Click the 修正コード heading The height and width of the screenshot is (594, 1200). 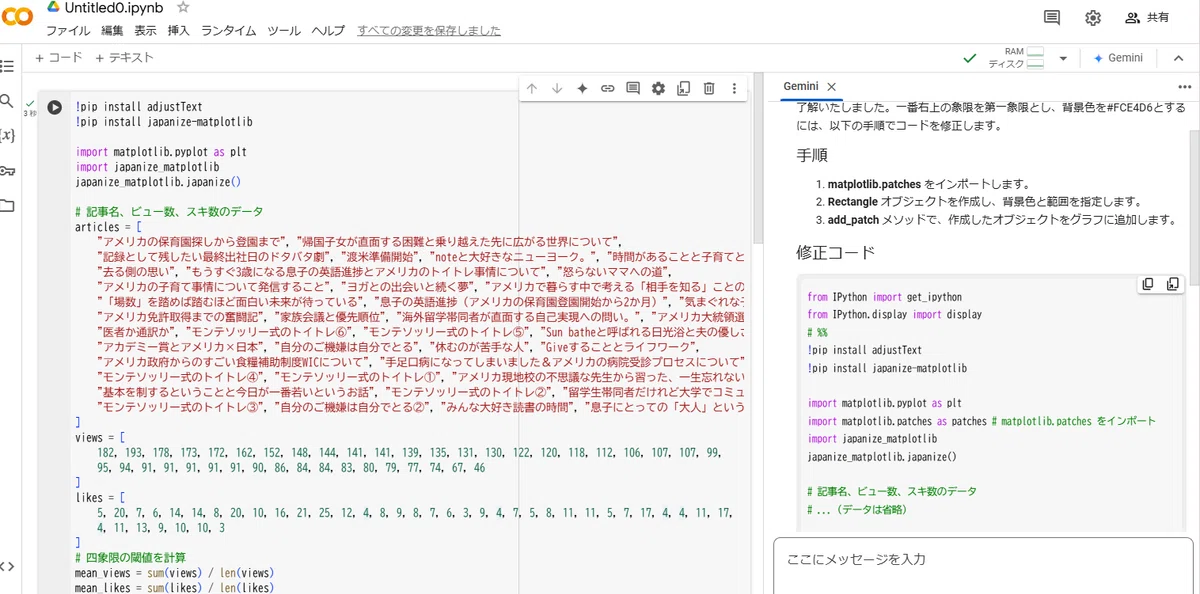pos(836,252)
